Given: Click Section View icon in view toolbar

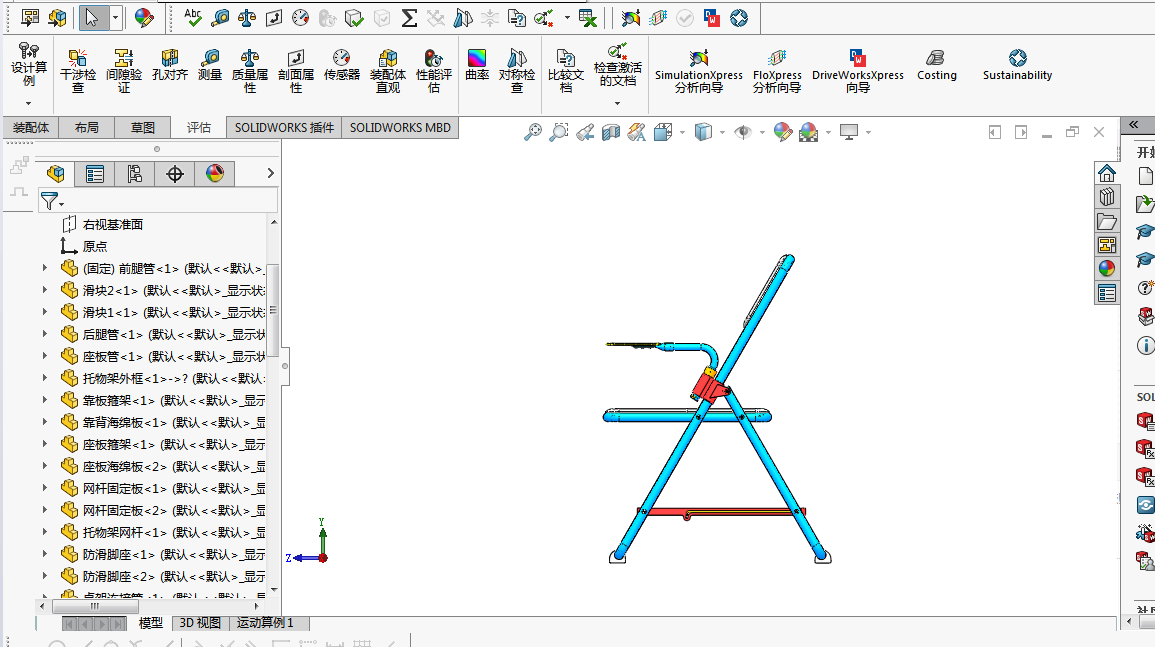Looking at the screenshot, I should point(611,133).
